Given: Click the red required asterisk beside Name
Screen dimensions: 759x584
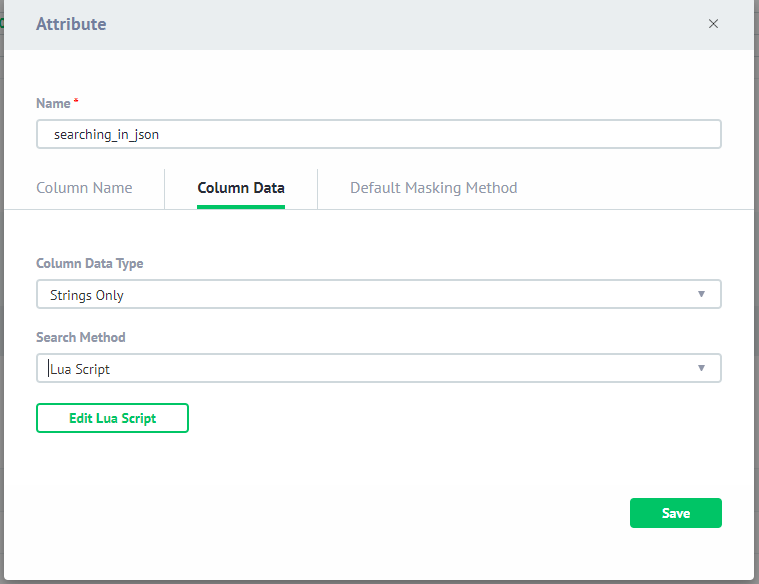Looking at the screenshot, I should [76, 102].
